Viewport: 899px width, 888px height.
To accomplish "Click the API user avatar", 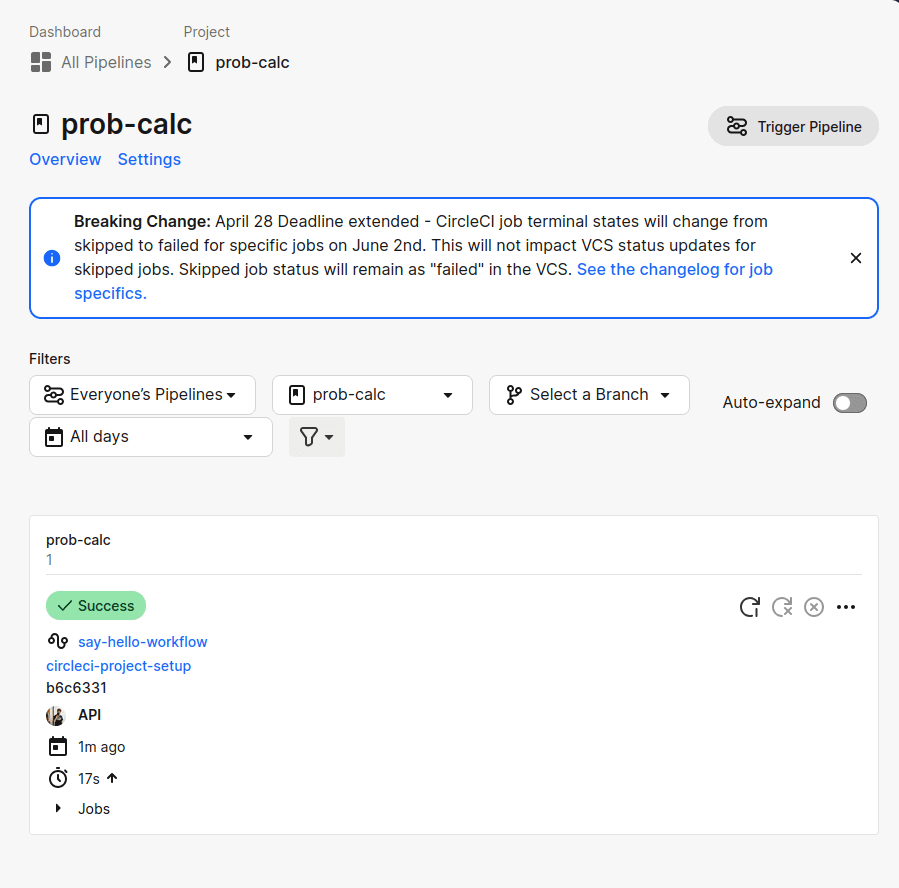I will pos(56,715).
